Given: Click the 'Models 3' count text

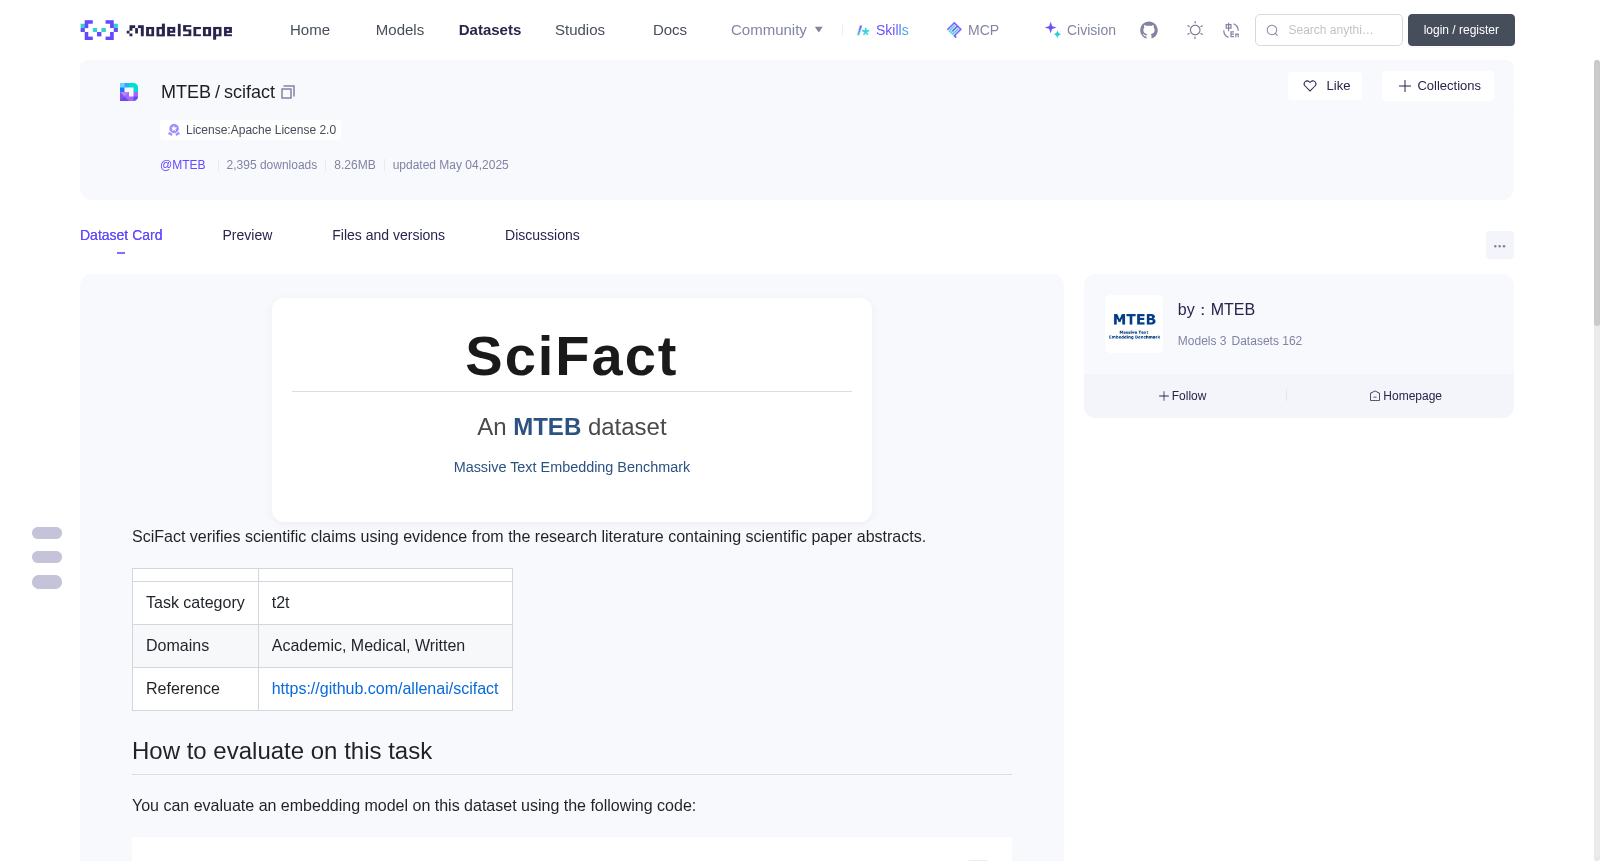Looking at the screenshot, I should point(1202,341).
